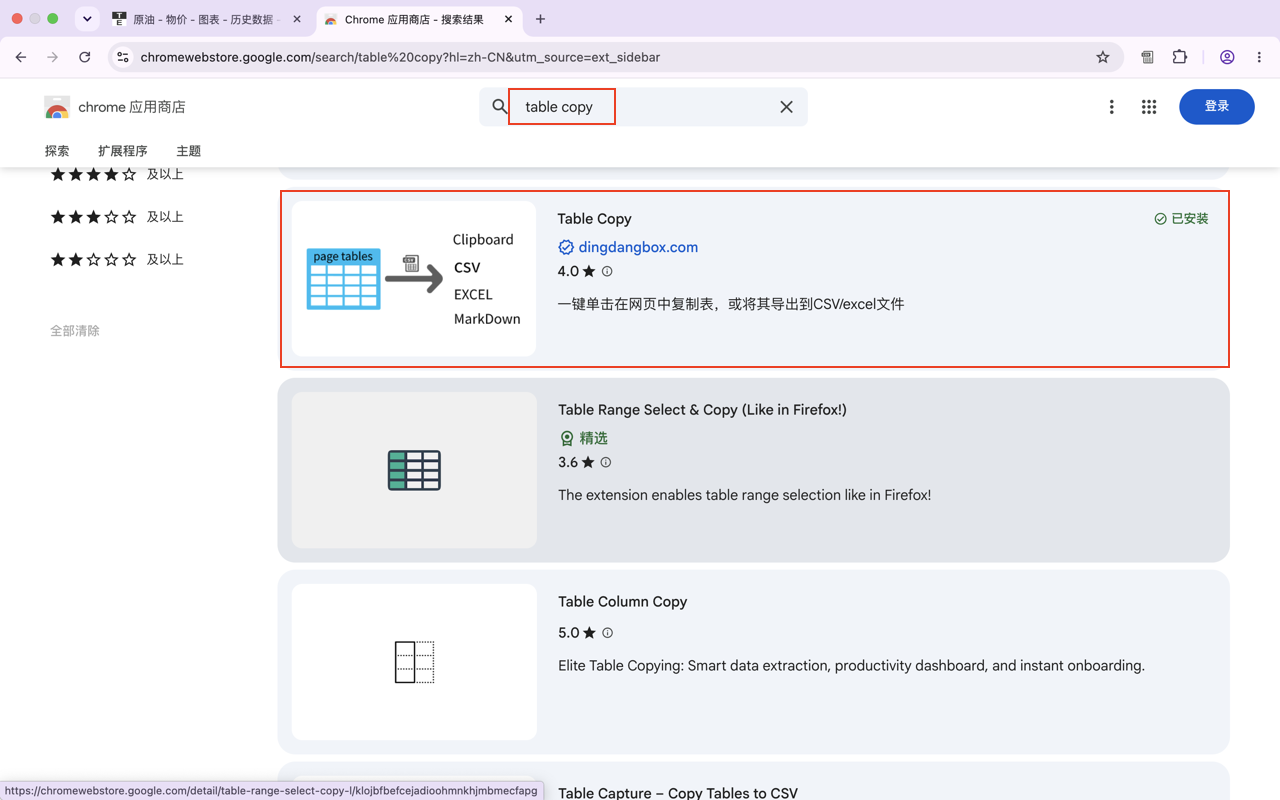The image size is (1280, 800).
Task: Open the 扩展程序 tab
Action: point(122,151)
